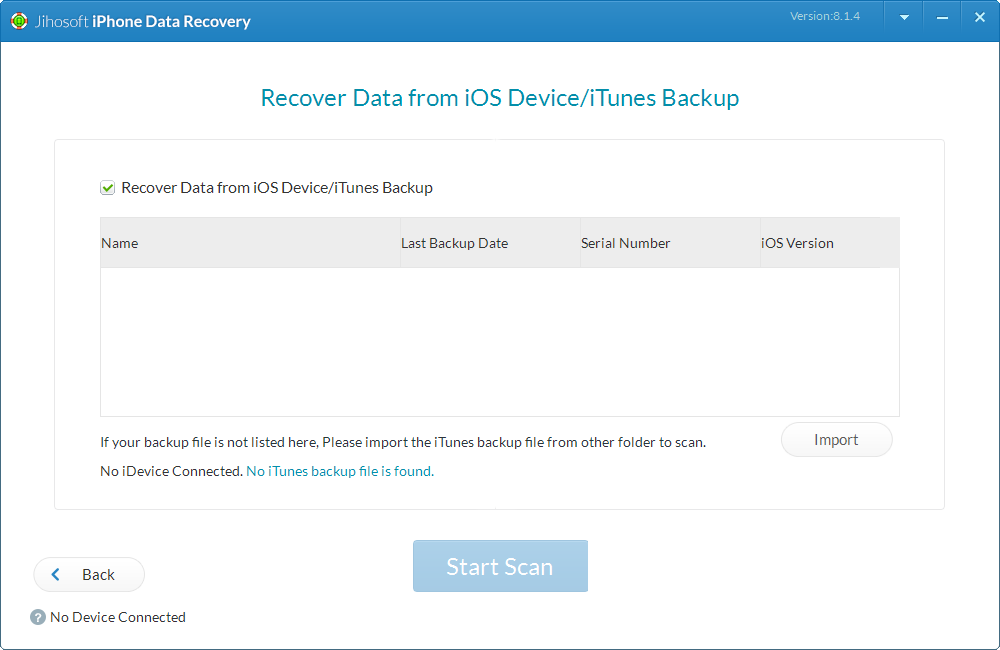This screenshot has width=1000, height=650.
Task: Minimize the iPhone Data Recovery window
Action: pos(942,18)
